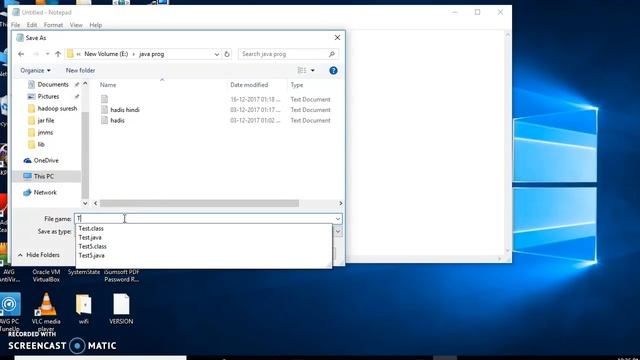The image size is (640, 360).
Task: Click the search magnifier icon
Action: click(331, 54)
